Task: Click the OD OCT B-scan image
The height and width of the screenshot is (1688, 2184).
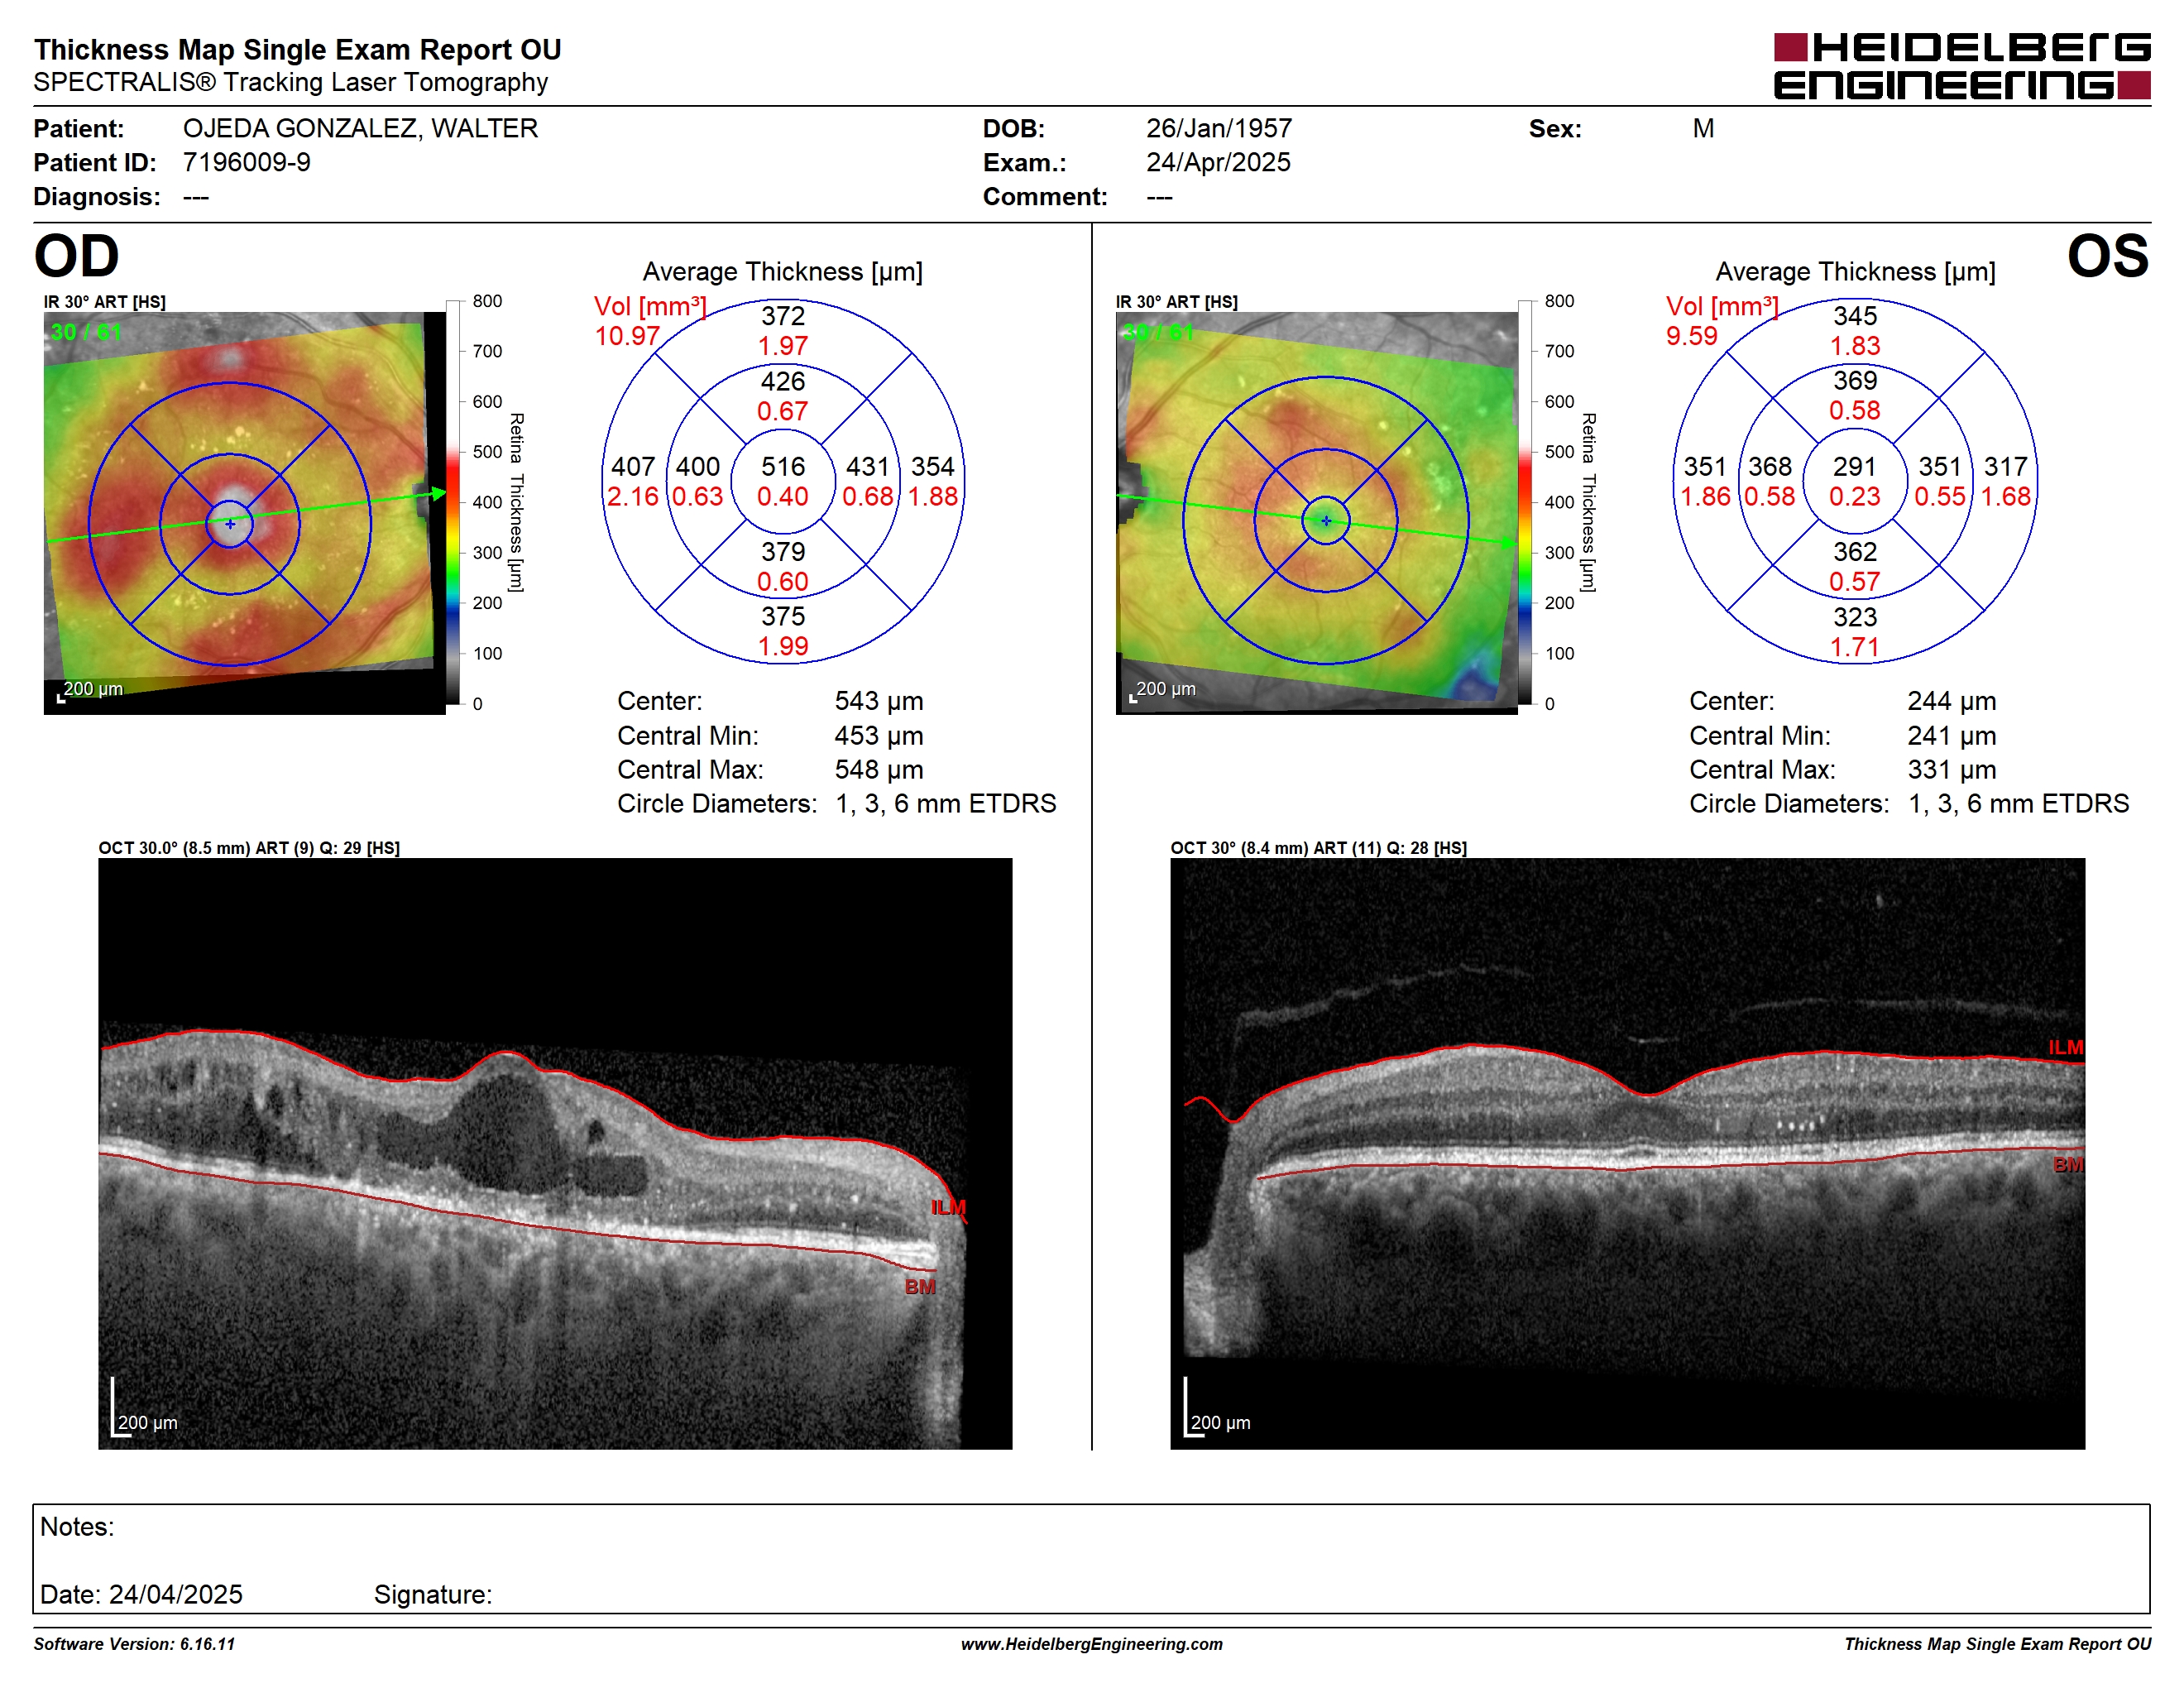Action: (x=555, y=1153)
